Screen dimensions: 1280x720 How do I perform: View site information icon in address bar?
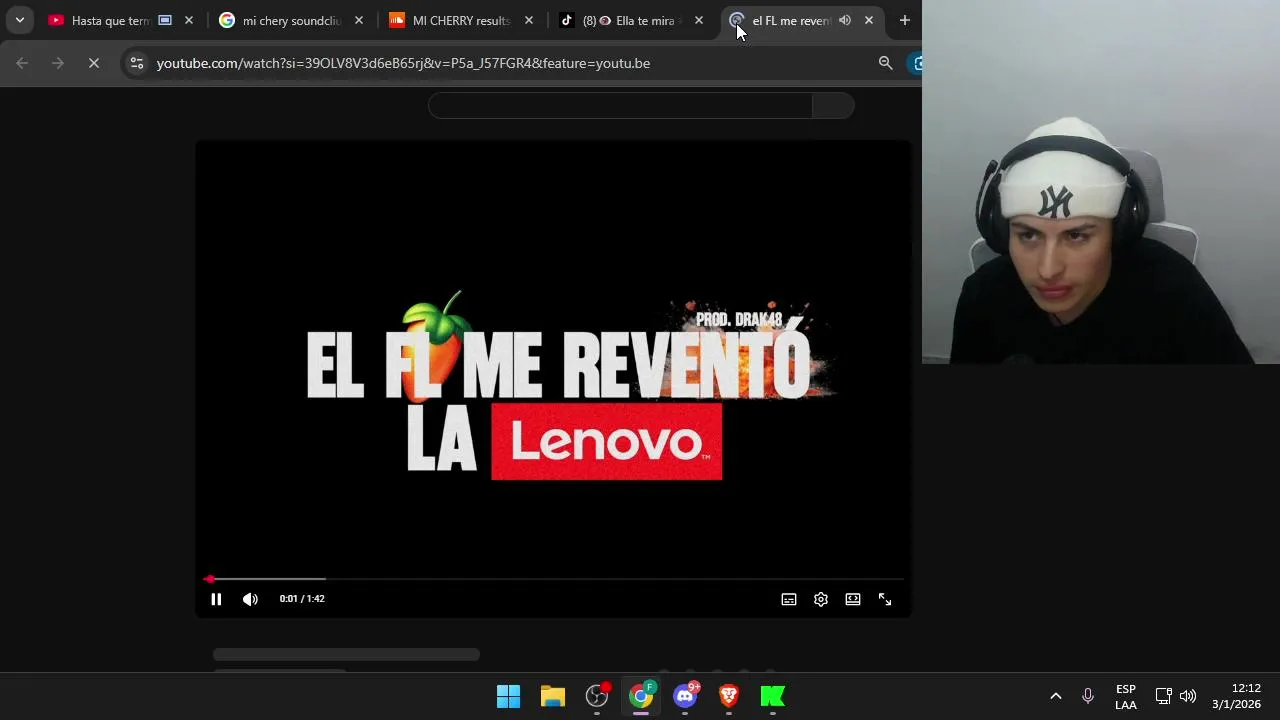click(x=137, y=63)
